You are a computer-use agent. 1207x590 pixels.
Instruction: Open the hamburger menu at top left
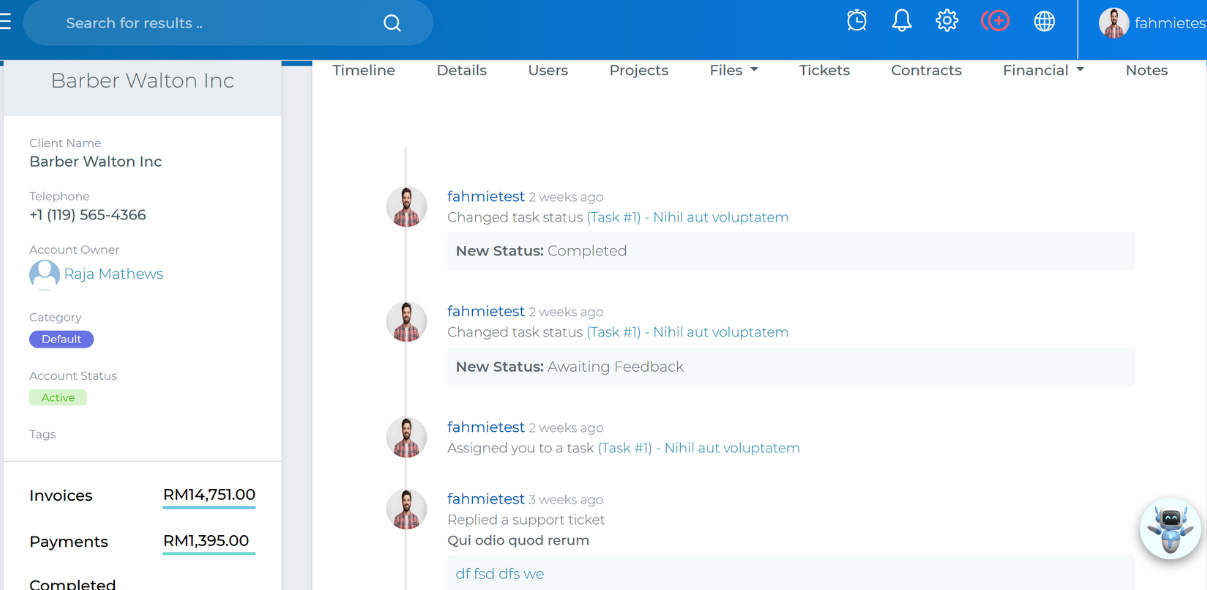coord(5,22)
